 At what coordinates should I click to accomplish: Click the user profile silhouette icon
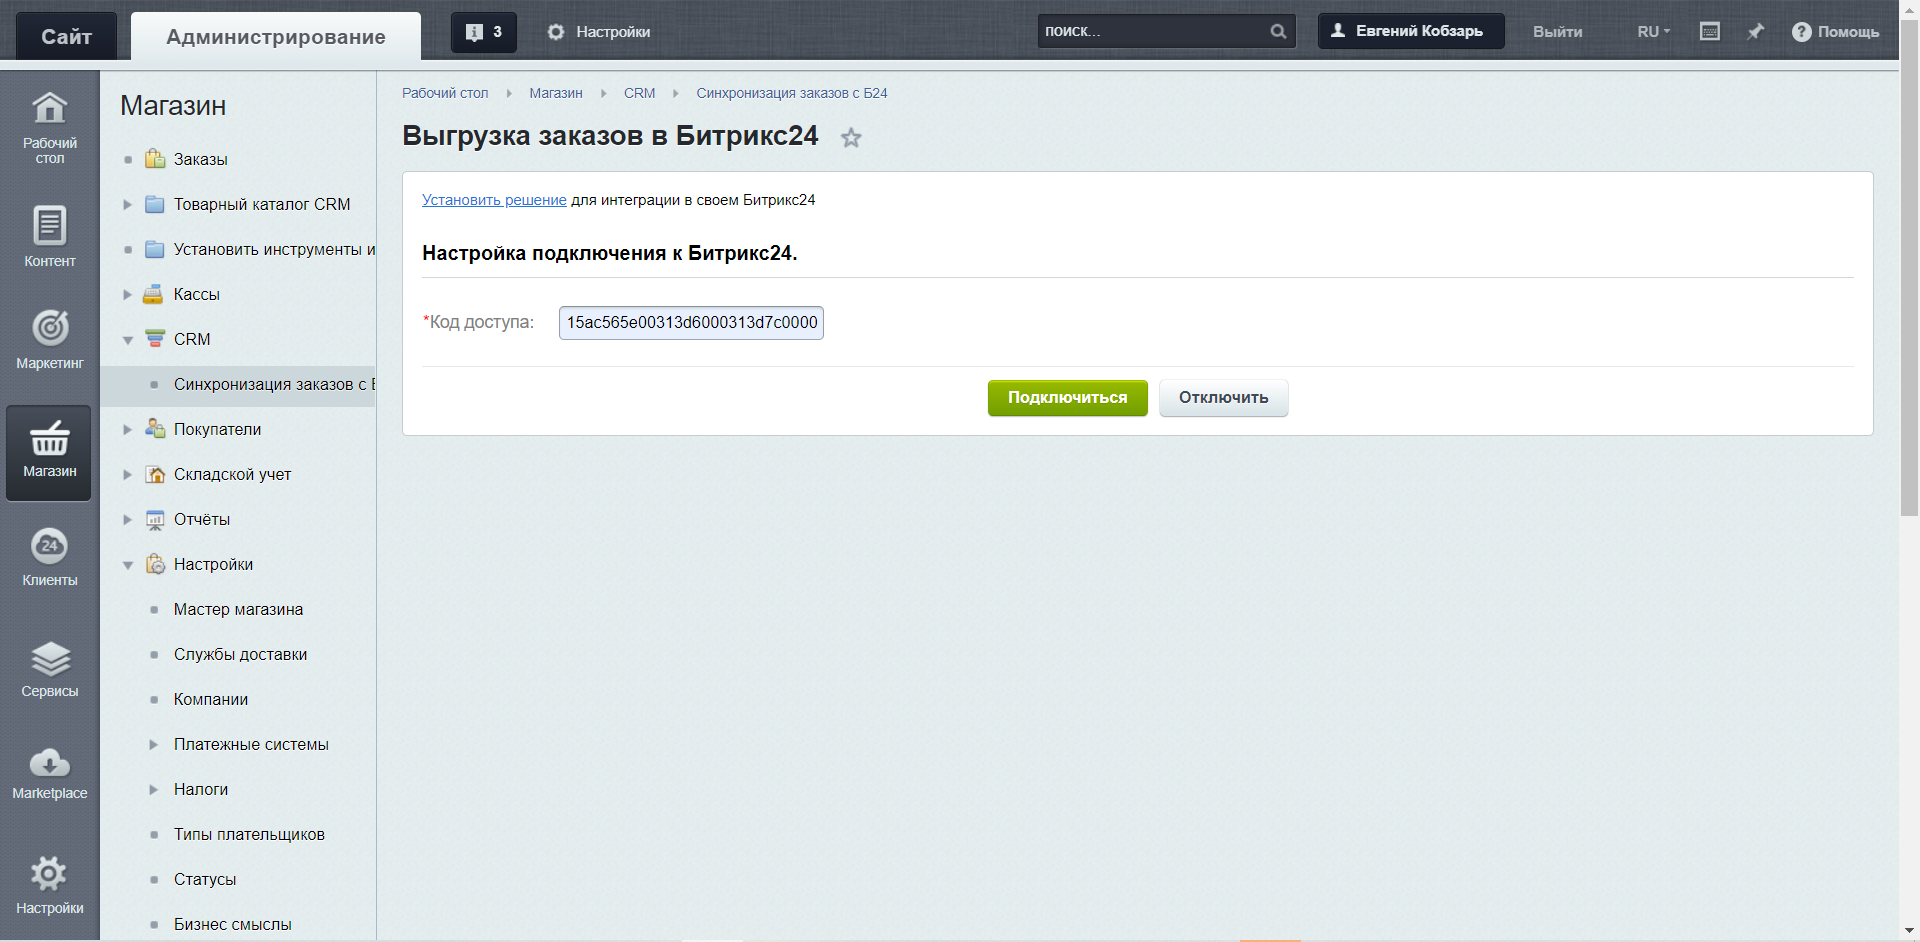pos(1338,31)
